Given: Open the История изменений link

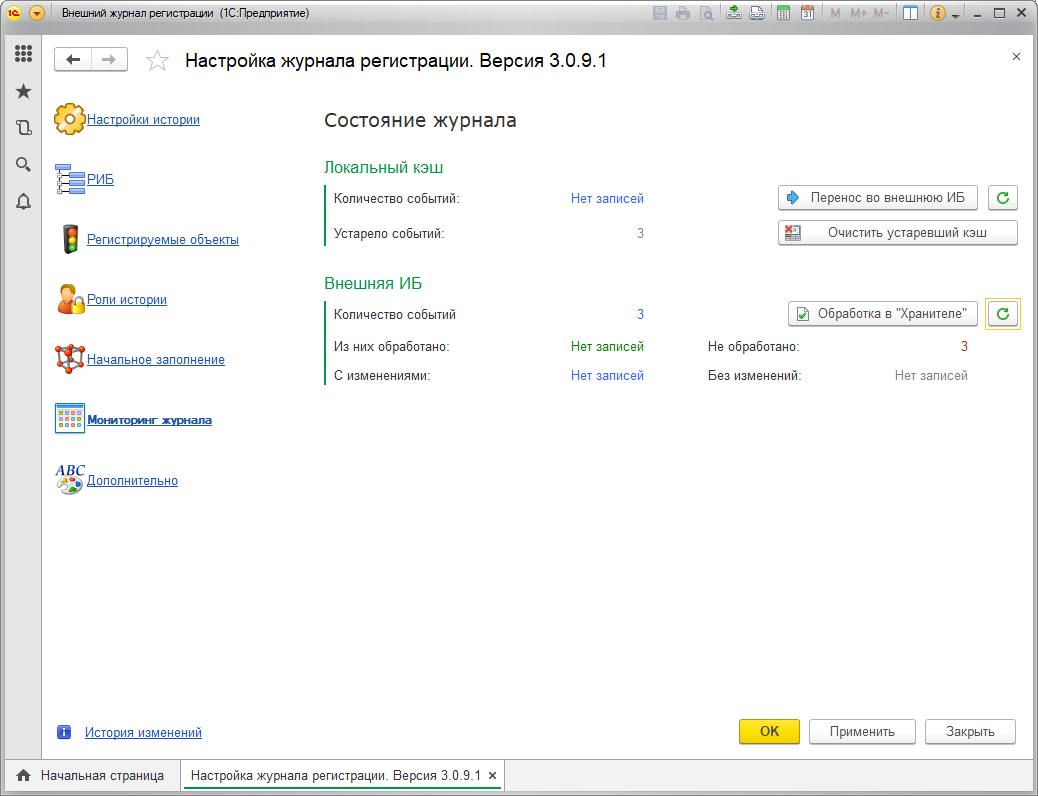Looking at the screenshot, I should click(143, 733).
